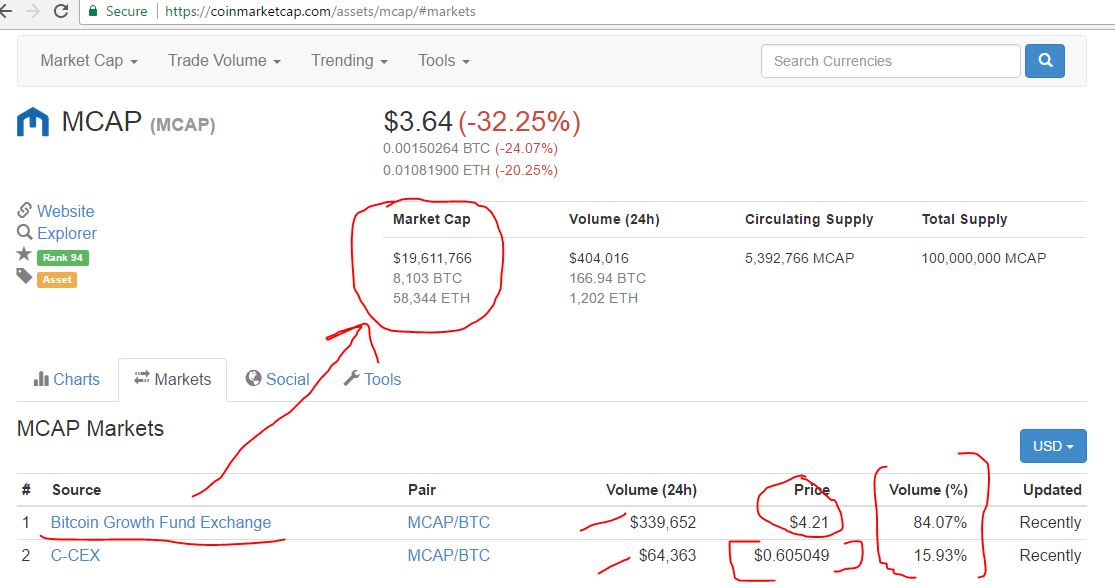Click the wrench icon on Tools tab

click(x=351, y=378)
